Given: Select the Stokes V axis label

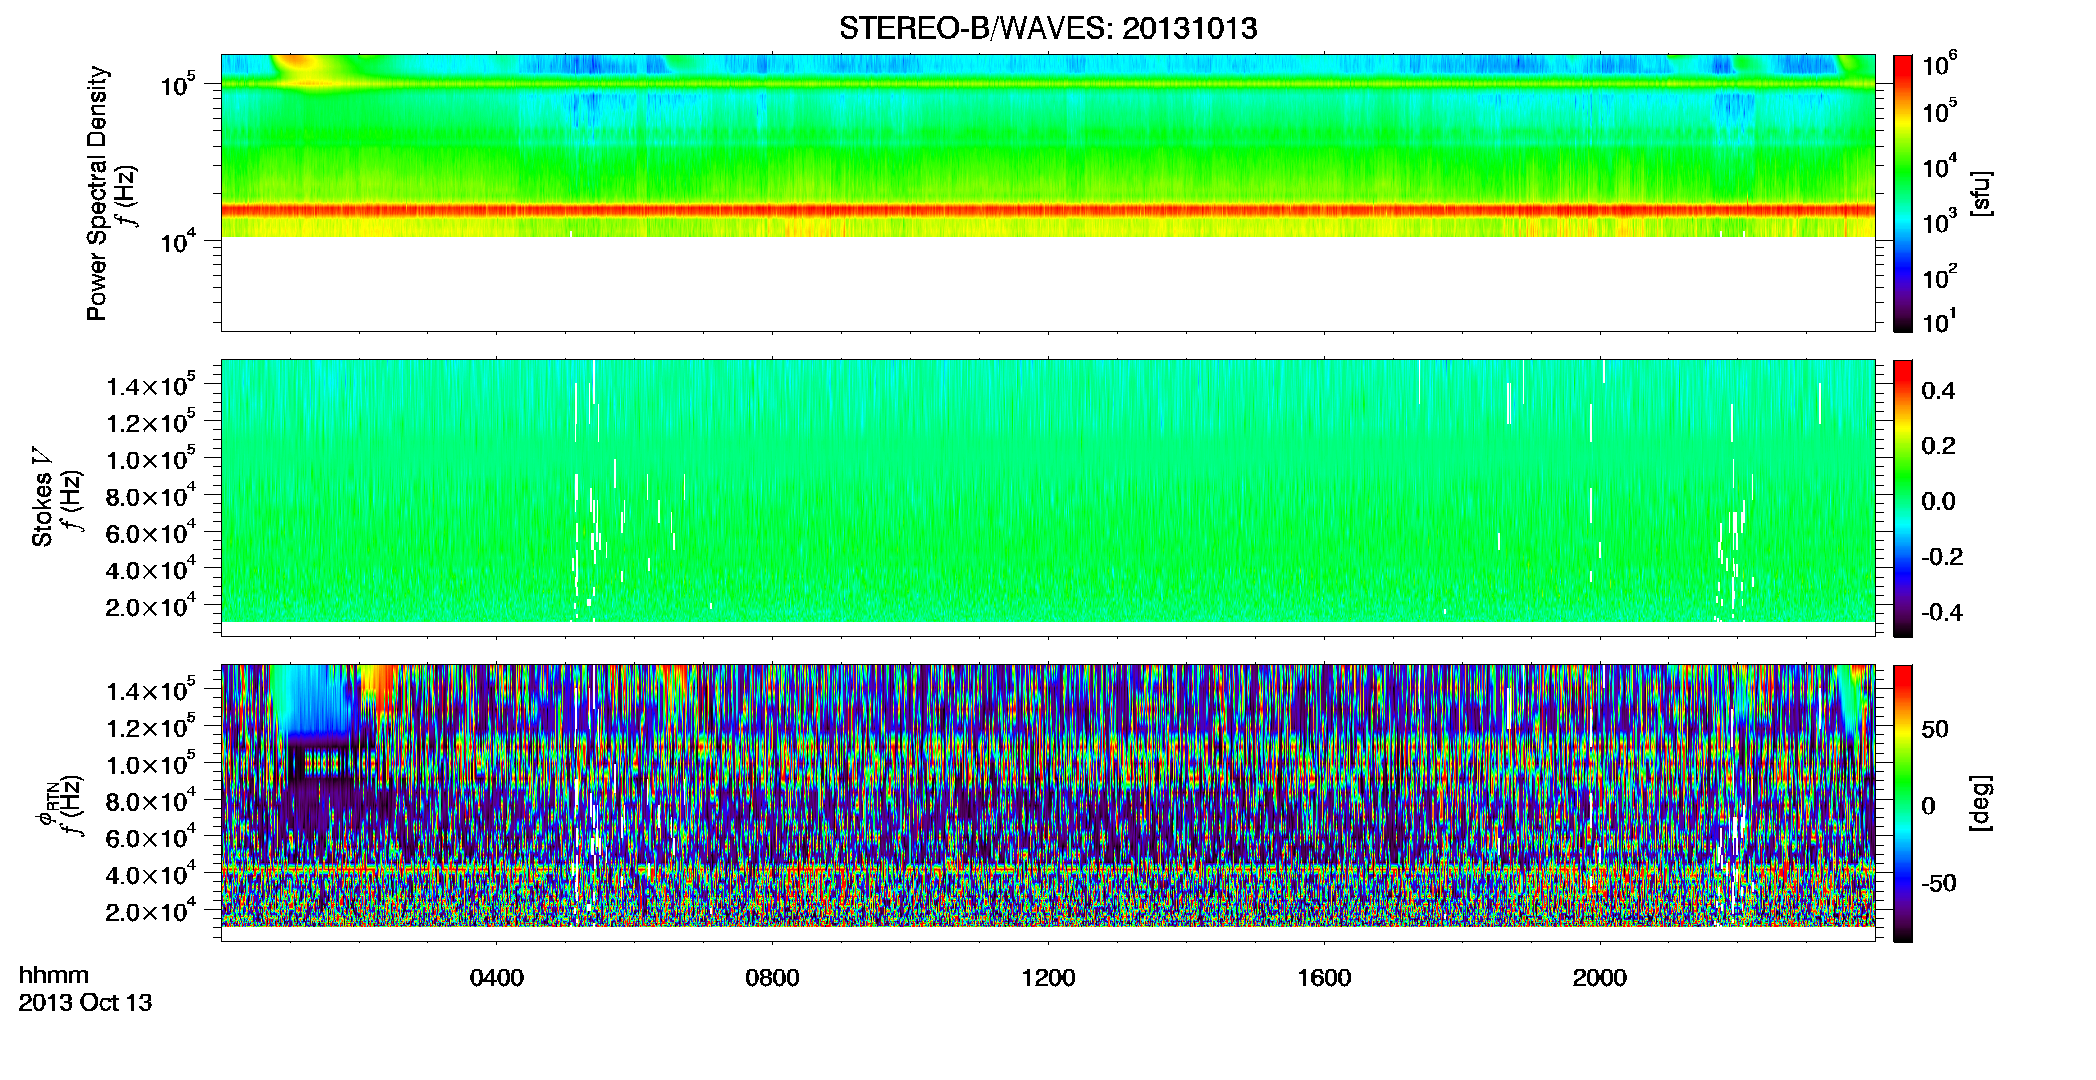Looking at the screenshot, I should tap(43, 497).
